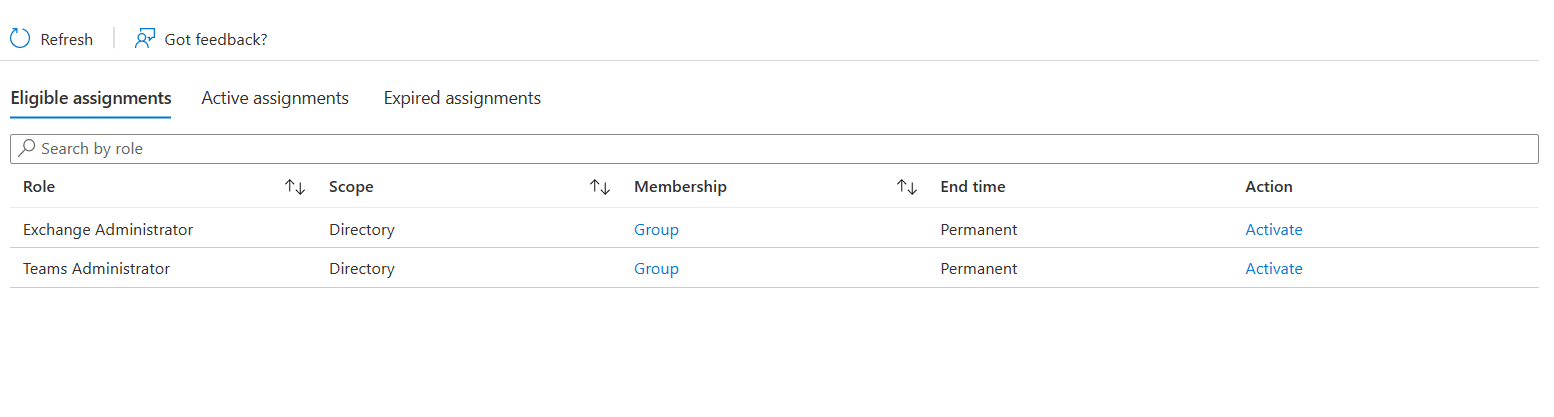The width and height of the screenshot is (1554, 417).
Task: Open the Got feedback? link
Action: [216, 39]
